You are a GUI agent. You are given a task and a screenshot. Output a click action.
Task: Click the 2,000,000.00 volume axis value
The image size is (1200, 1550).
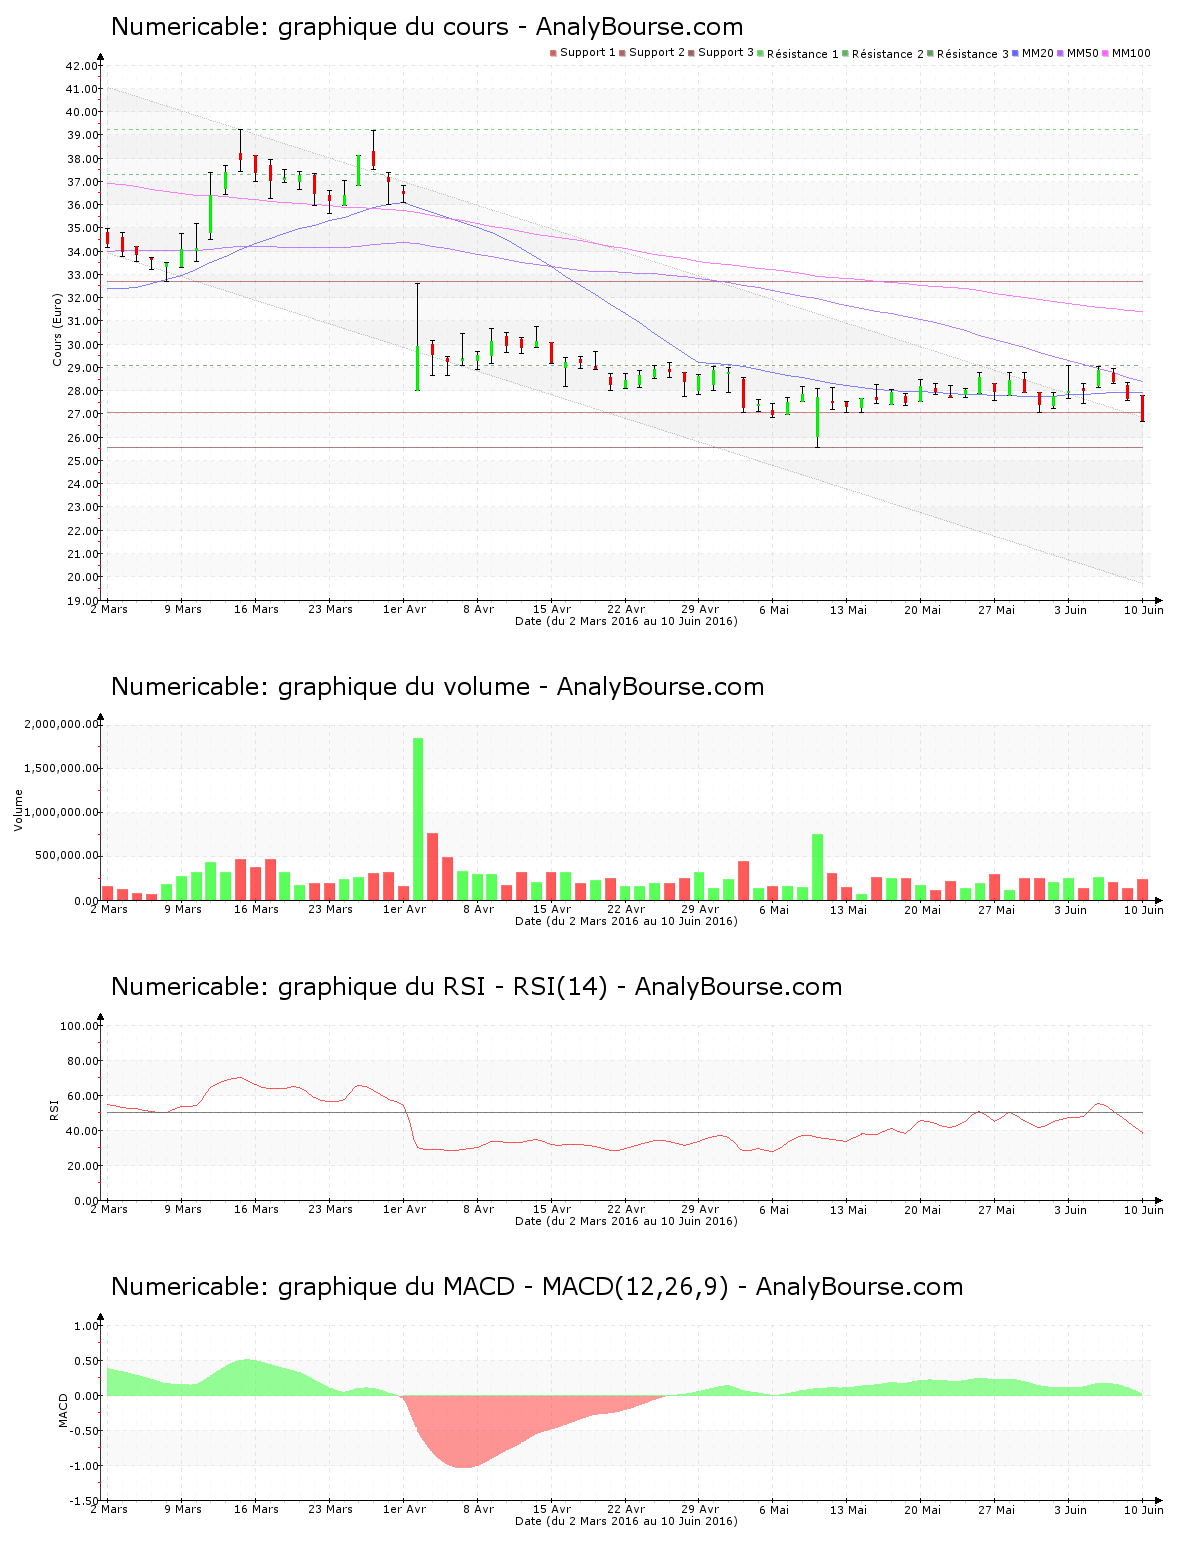61,724
